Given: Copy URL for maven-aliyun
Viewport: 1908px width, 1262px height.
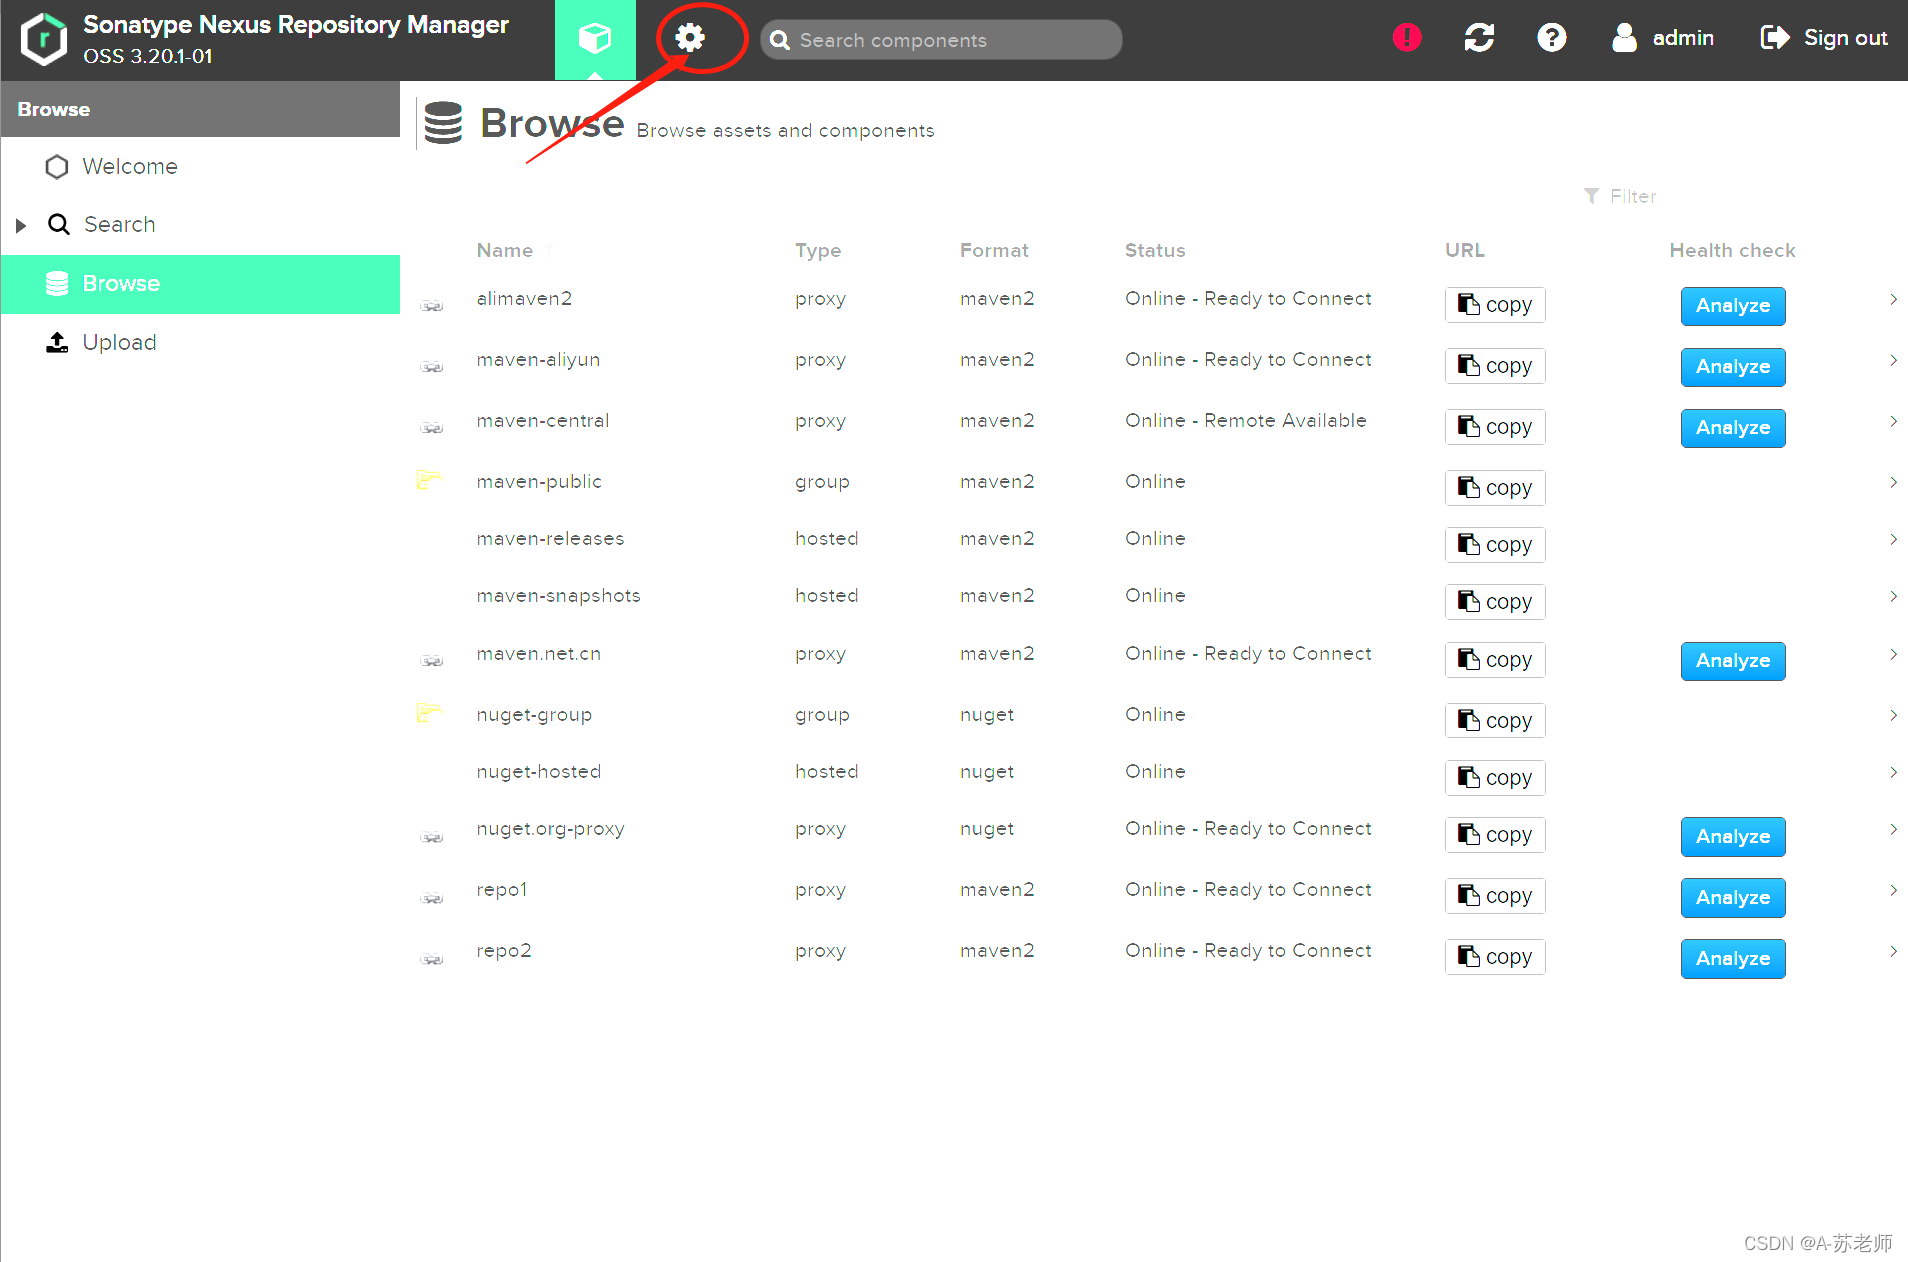Looking at the screenshot, I should (1495, 366).
